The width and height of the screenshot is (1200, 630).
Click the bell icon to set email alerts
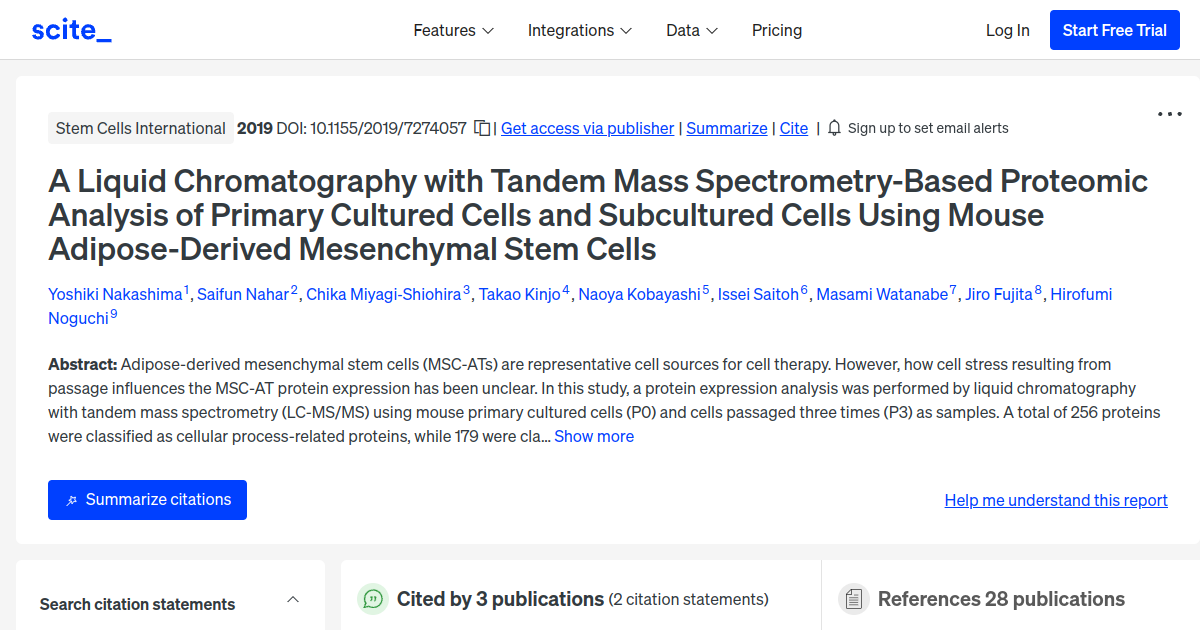833,127
